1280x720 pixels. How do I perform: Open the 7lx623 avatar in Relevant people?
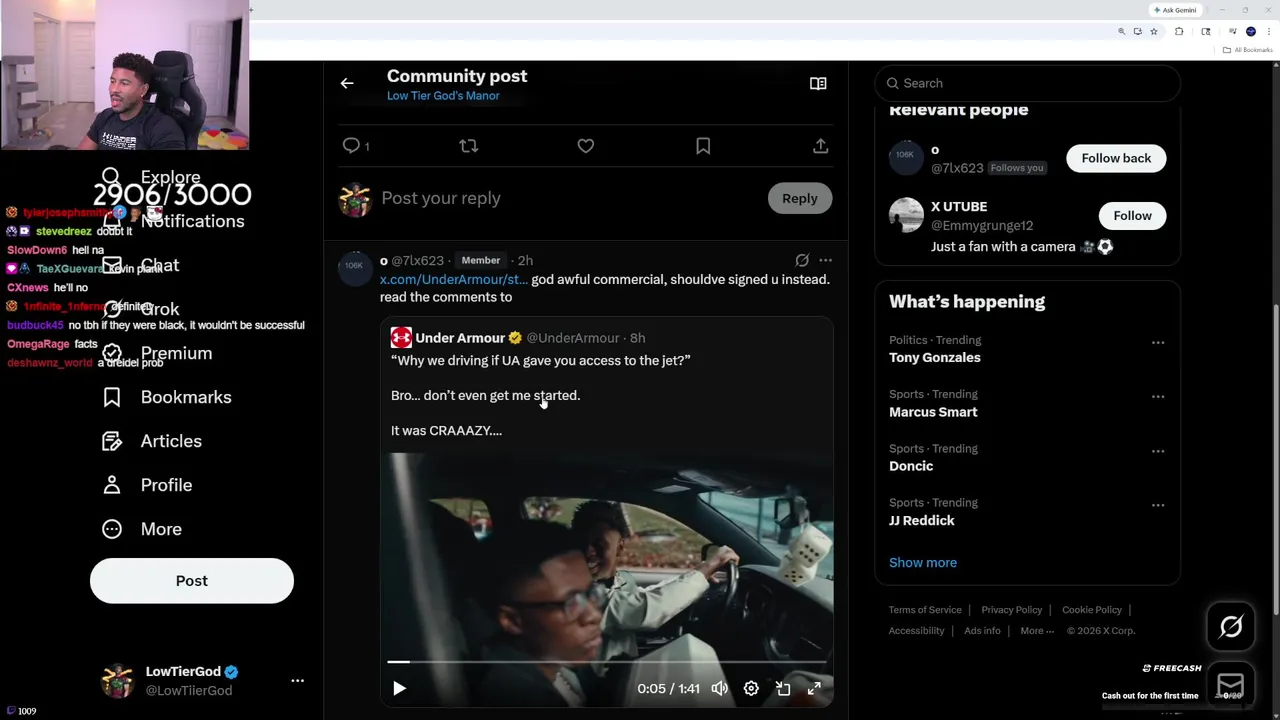pyautogui.click(x=906, y=158)
